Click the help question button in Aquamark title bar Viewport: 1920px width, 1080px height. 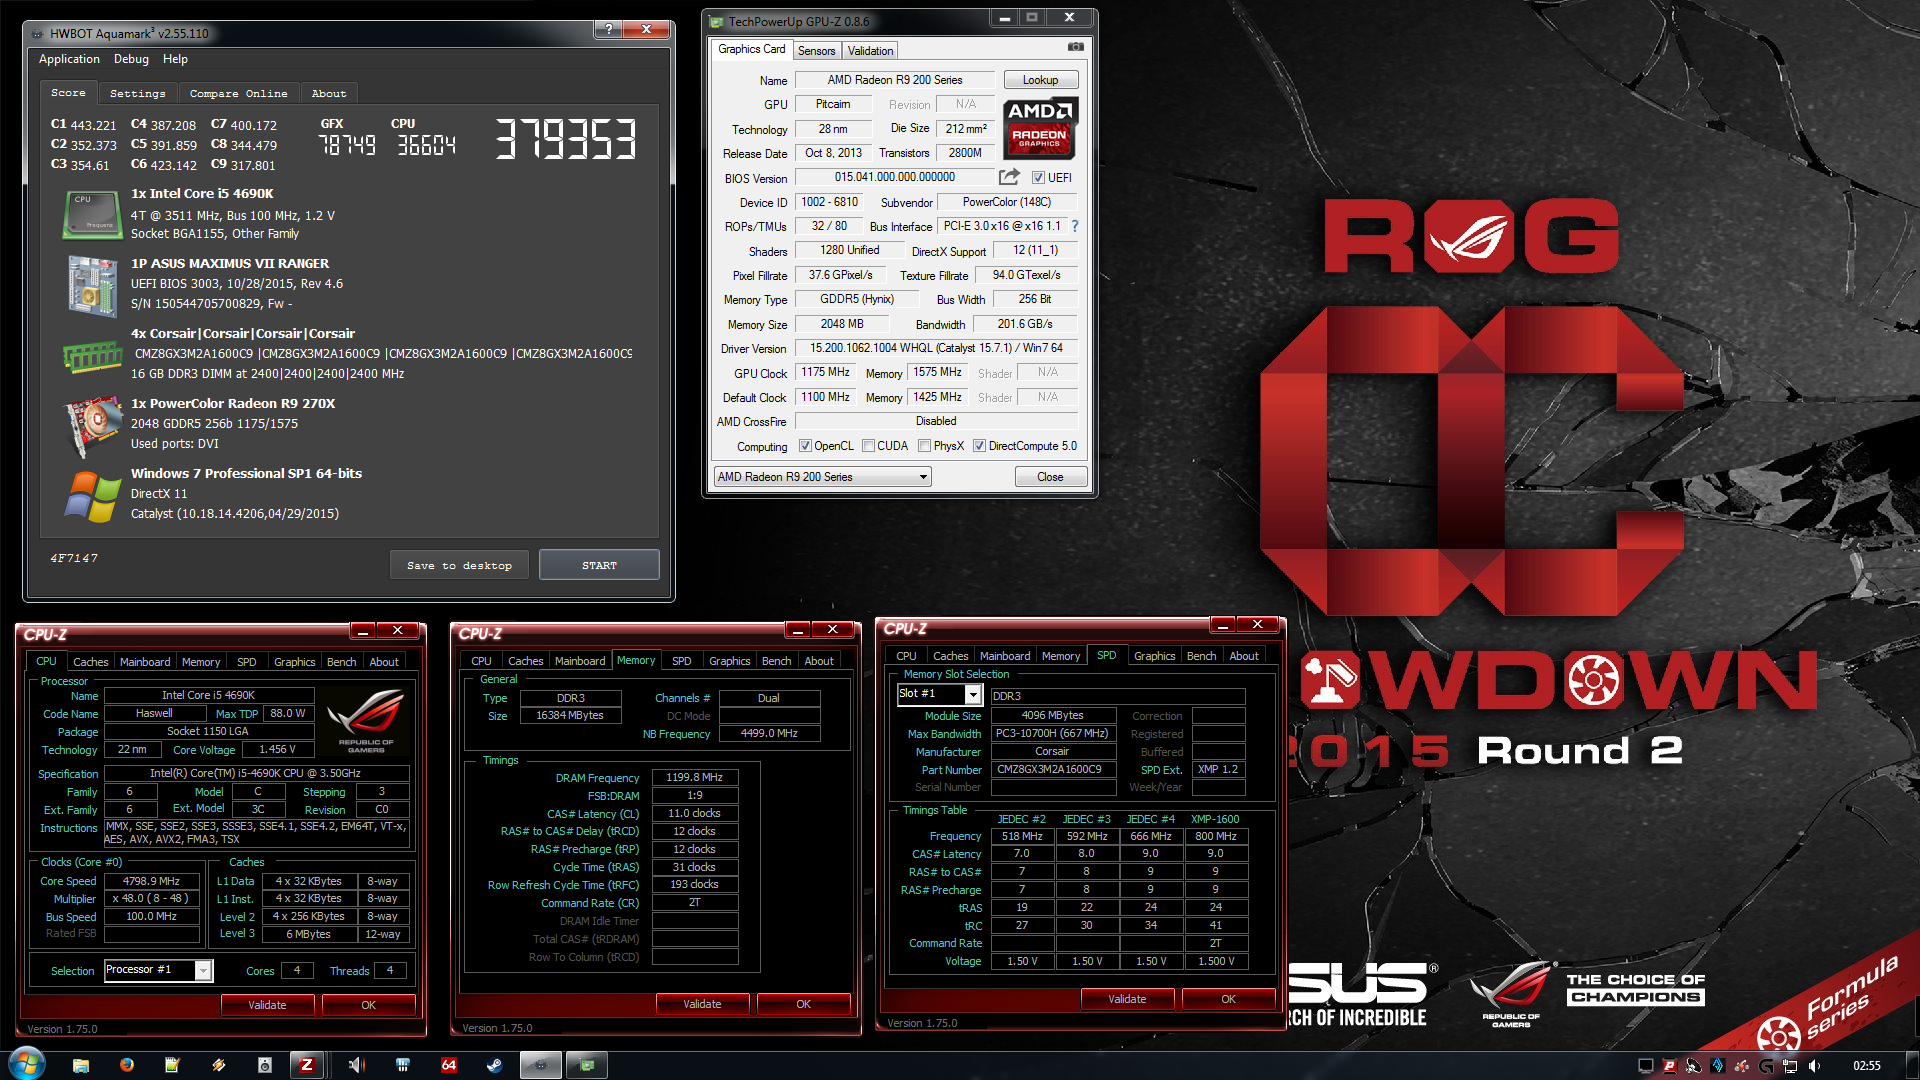[x=608, y=29]
